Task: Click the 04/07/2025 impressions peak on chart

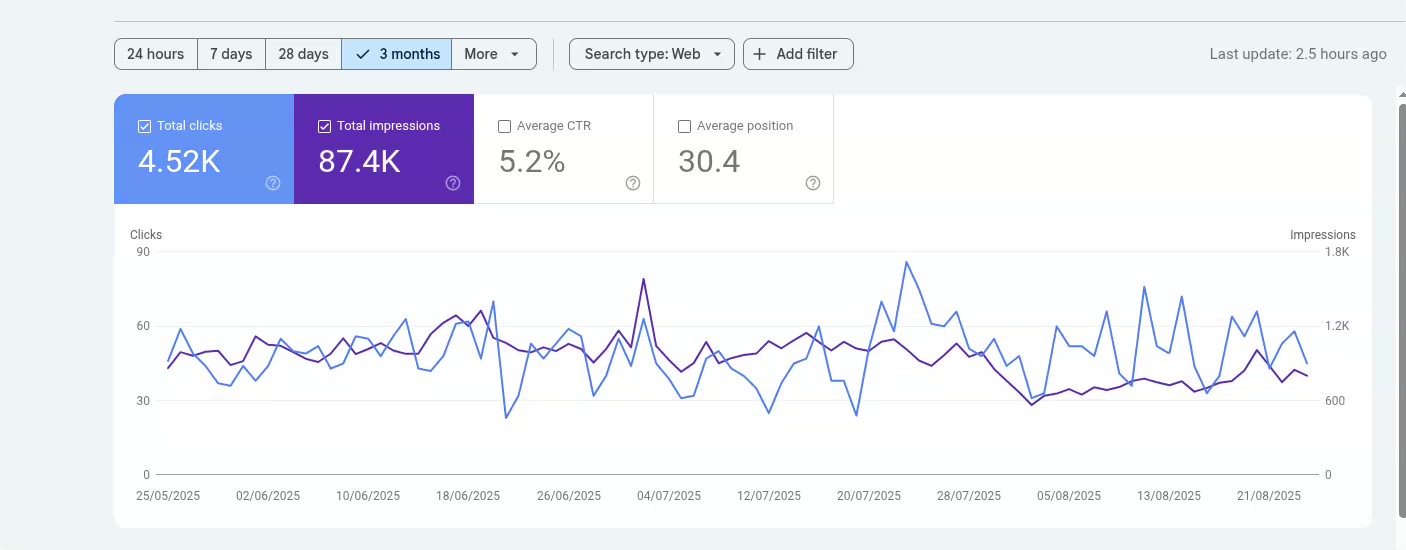Action: tap(643, 280)
